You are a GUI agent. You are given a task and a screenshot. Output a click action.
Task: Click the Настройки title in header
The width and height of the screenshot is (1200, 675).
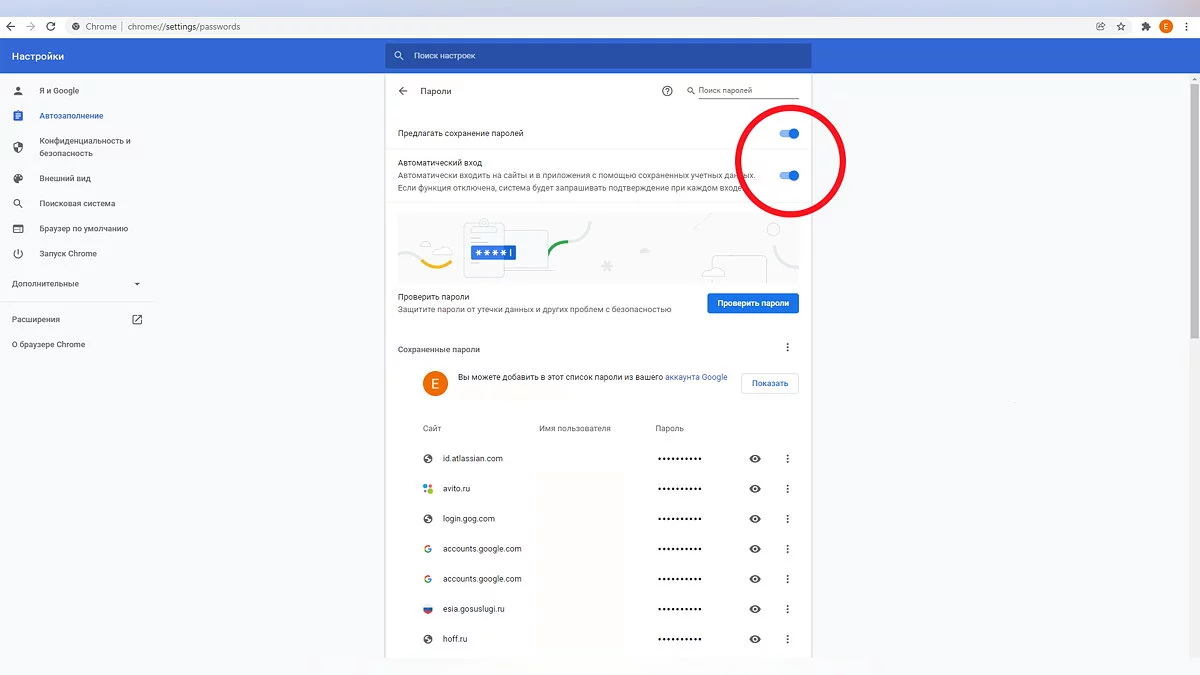38,57
